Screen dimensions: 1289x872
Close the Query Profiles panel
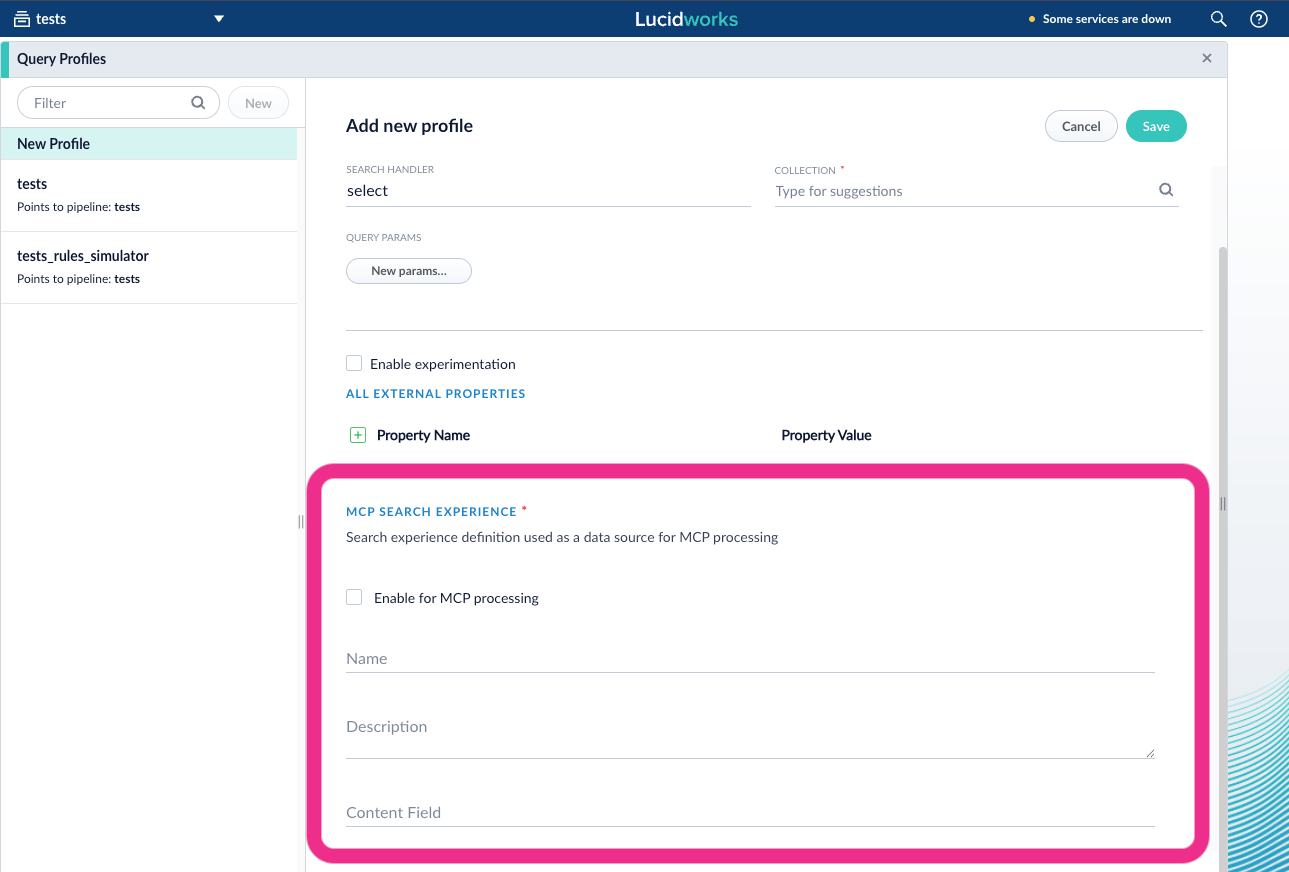[x=1207, y=58]
